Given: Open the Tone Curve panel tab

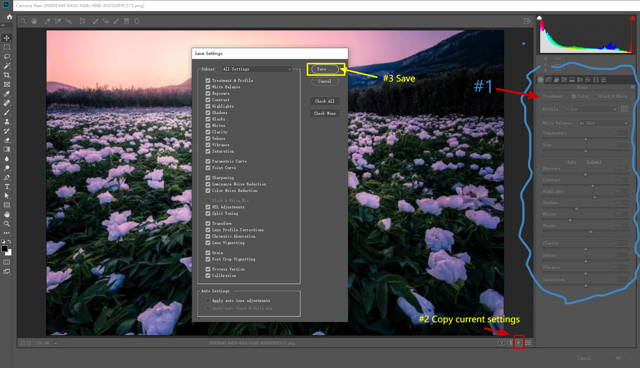Looking at the screenshot, I should (549, 80).
